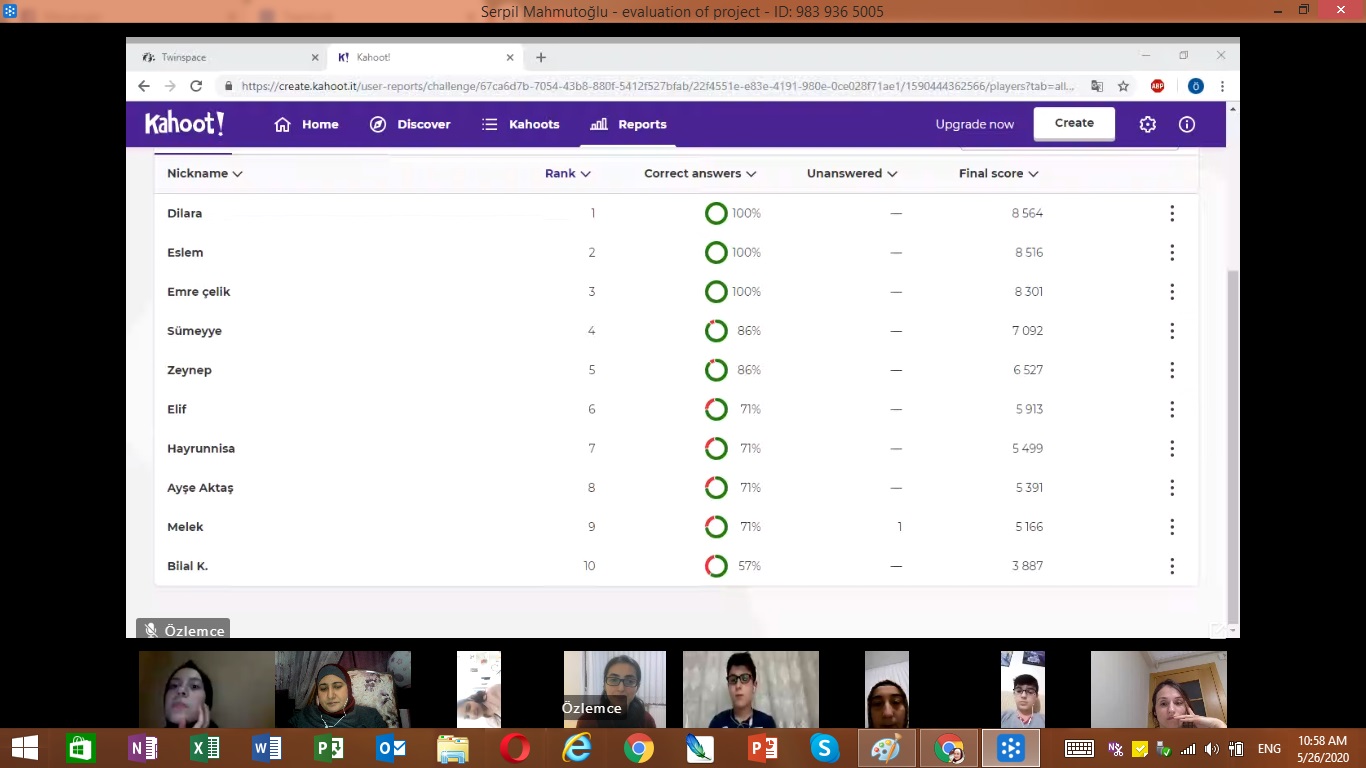
Task: Launch Excel from the taskbar
Action: (x=205, y=748)
